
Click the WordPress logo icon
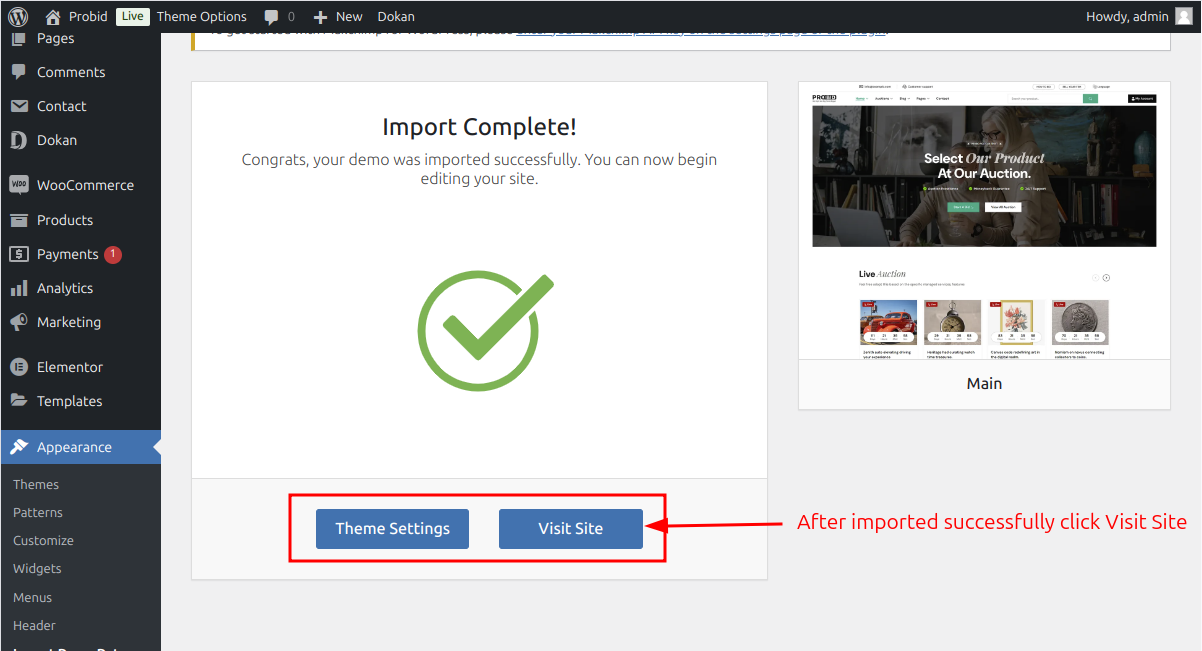pos(18,16)
